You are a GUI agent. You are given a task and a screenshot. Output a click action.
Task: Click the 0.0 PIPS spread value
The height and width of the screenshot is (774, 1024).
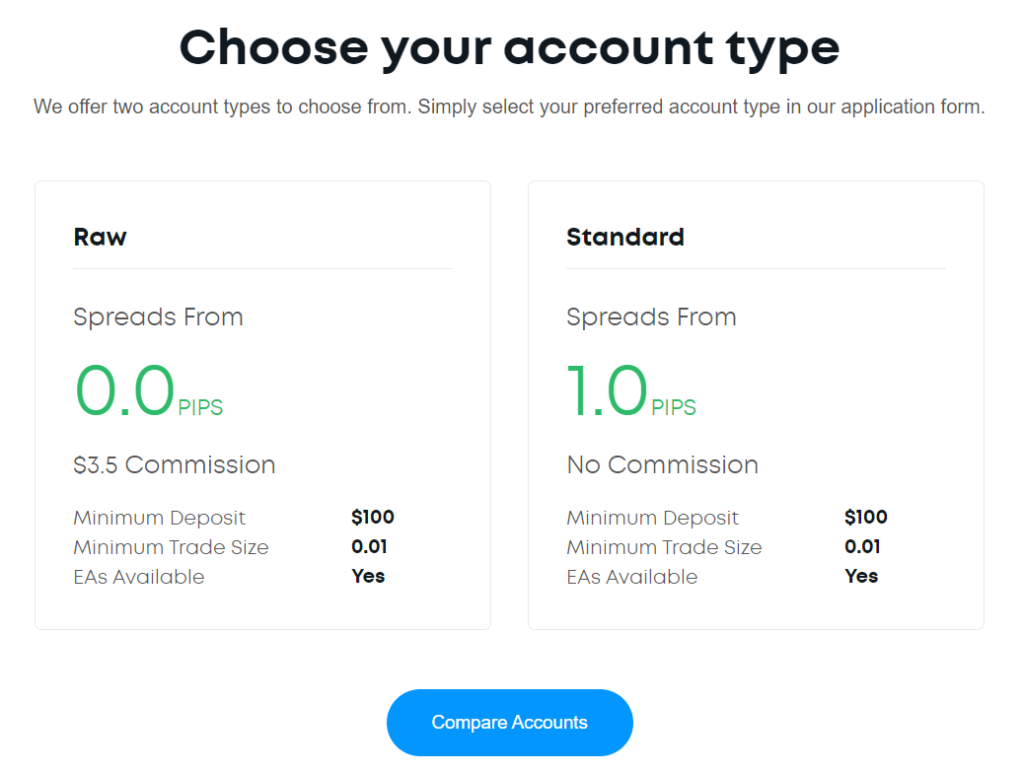(x=149, y=391)
